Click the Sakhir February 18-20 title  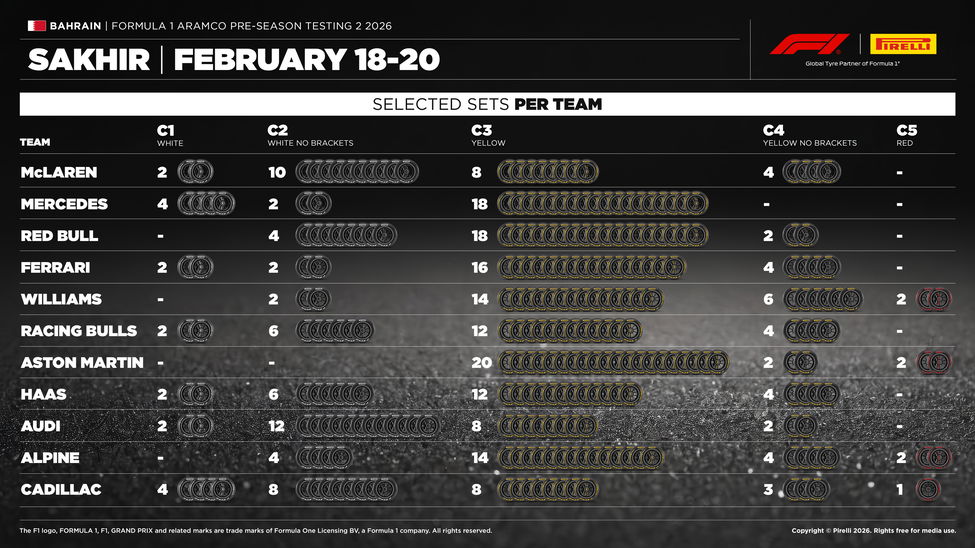pos(234,60)
